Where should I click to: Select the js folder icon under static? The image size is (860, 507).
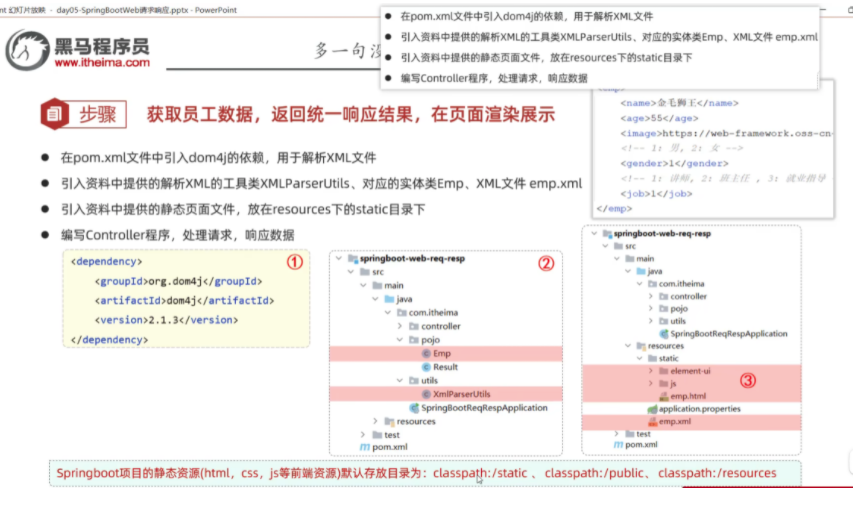pos(664,384)
